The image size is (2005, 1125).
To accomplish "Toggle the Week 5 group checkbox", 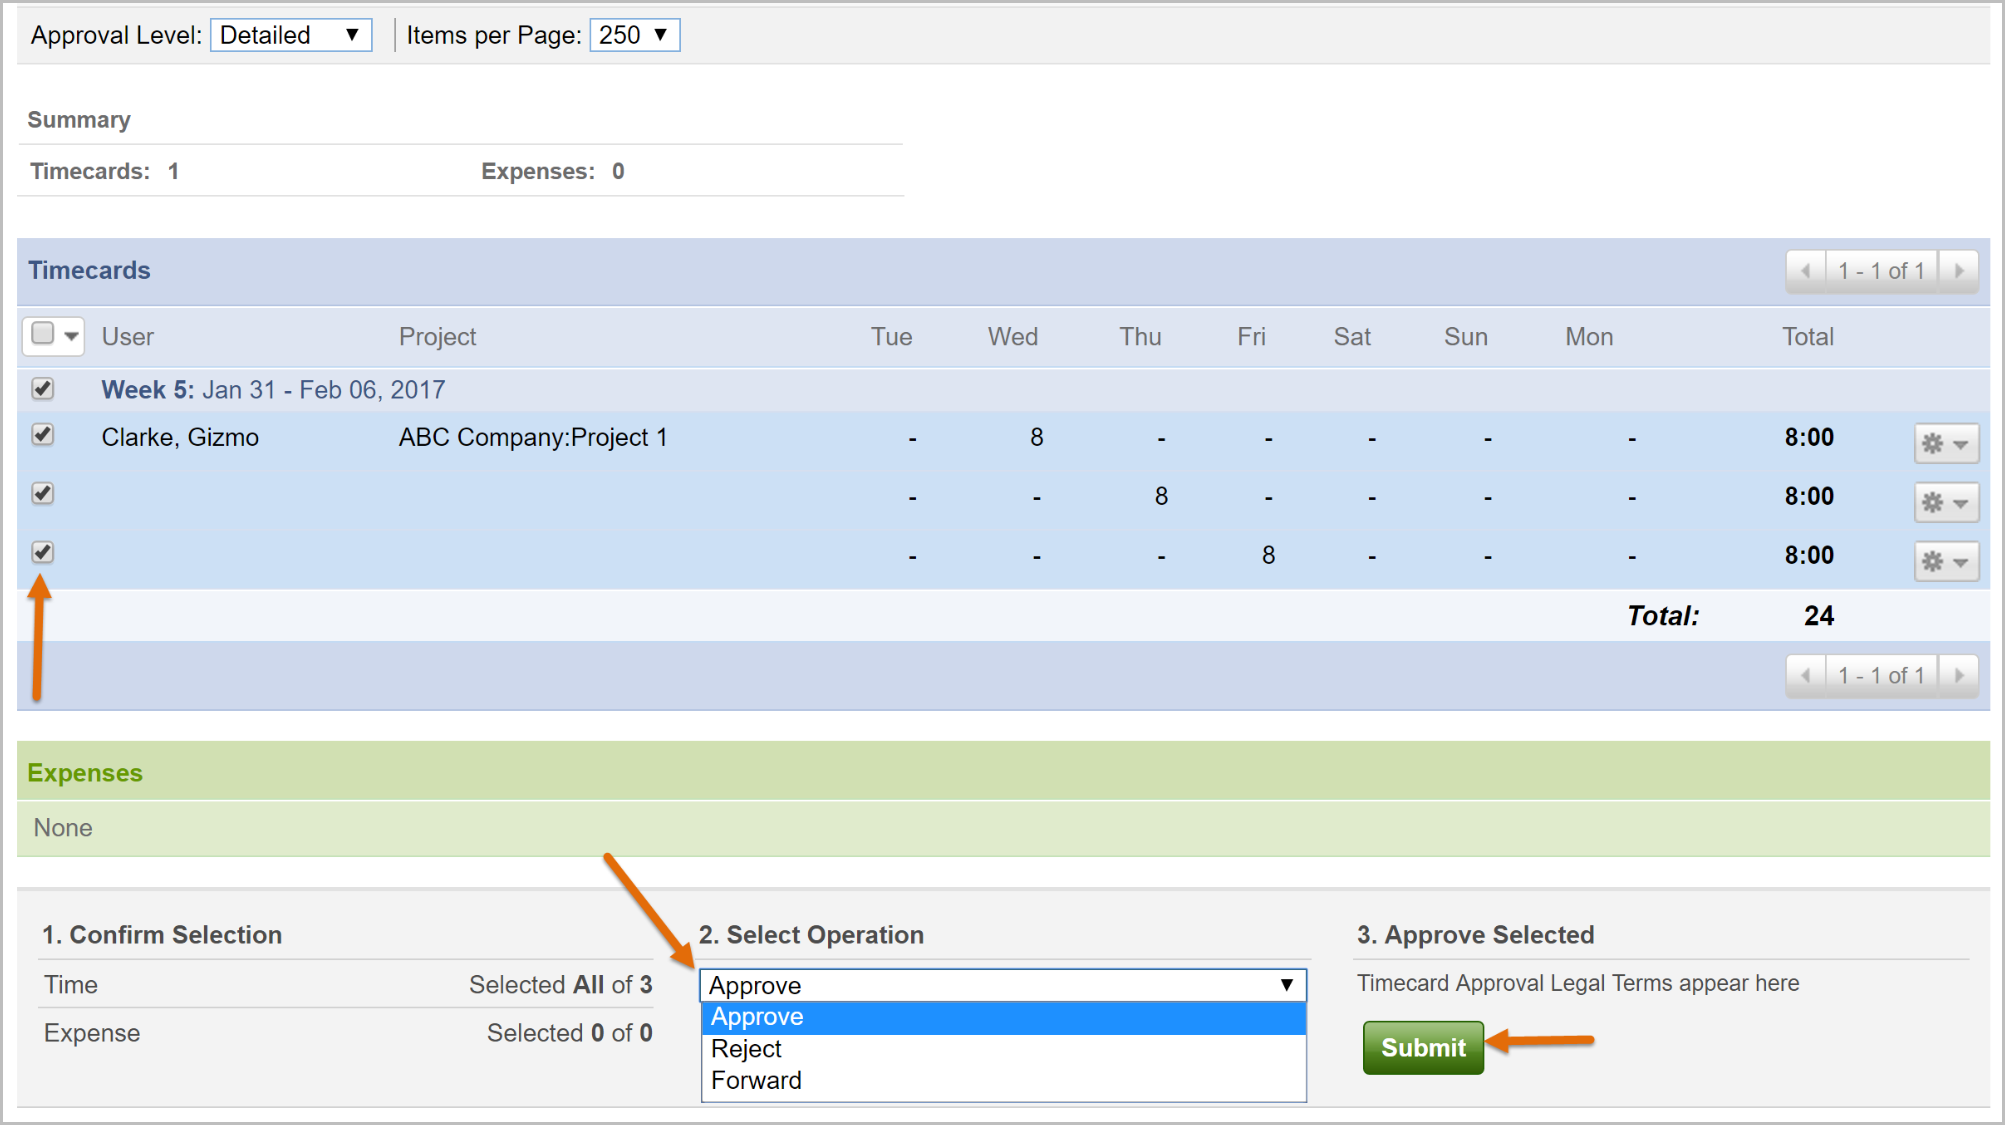I will point(42,388).
